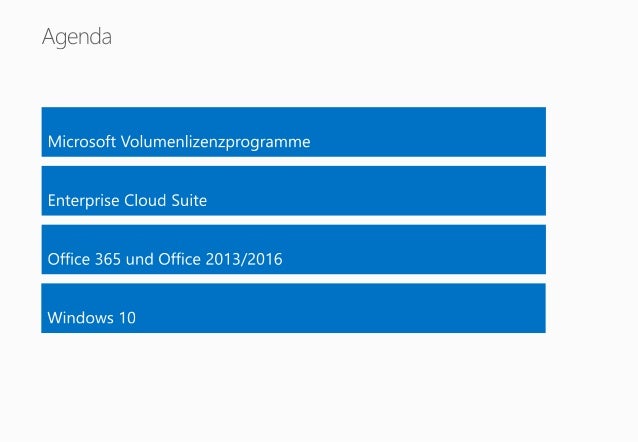Click the 2013/2016 text in third bar
Image resolution: width=638 pixels, height=442 pixels.
[x=244, y=259]
